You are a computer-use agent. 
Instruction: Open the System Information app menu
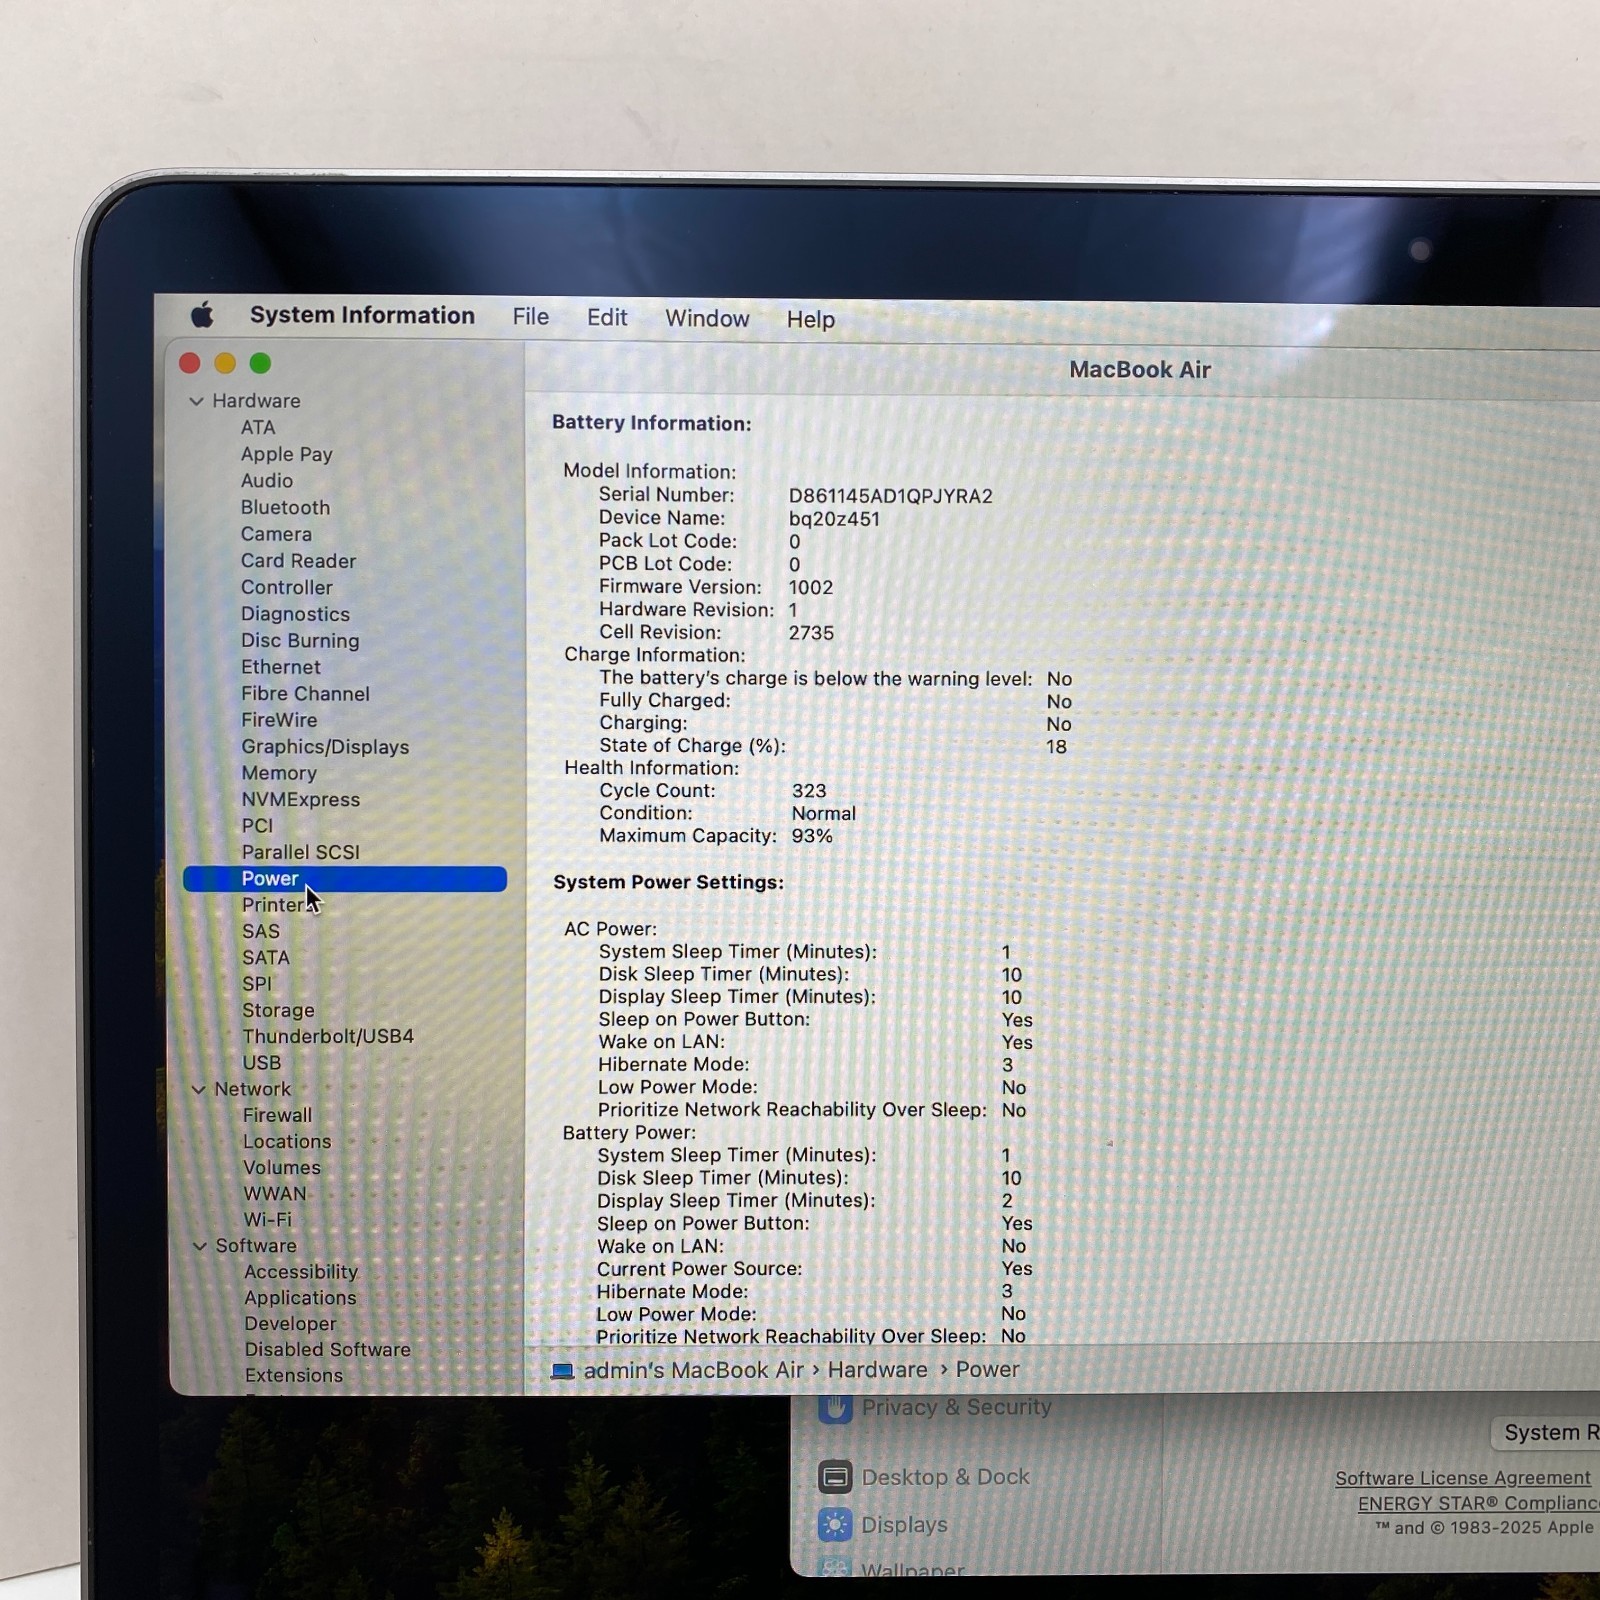coord(362,315)
